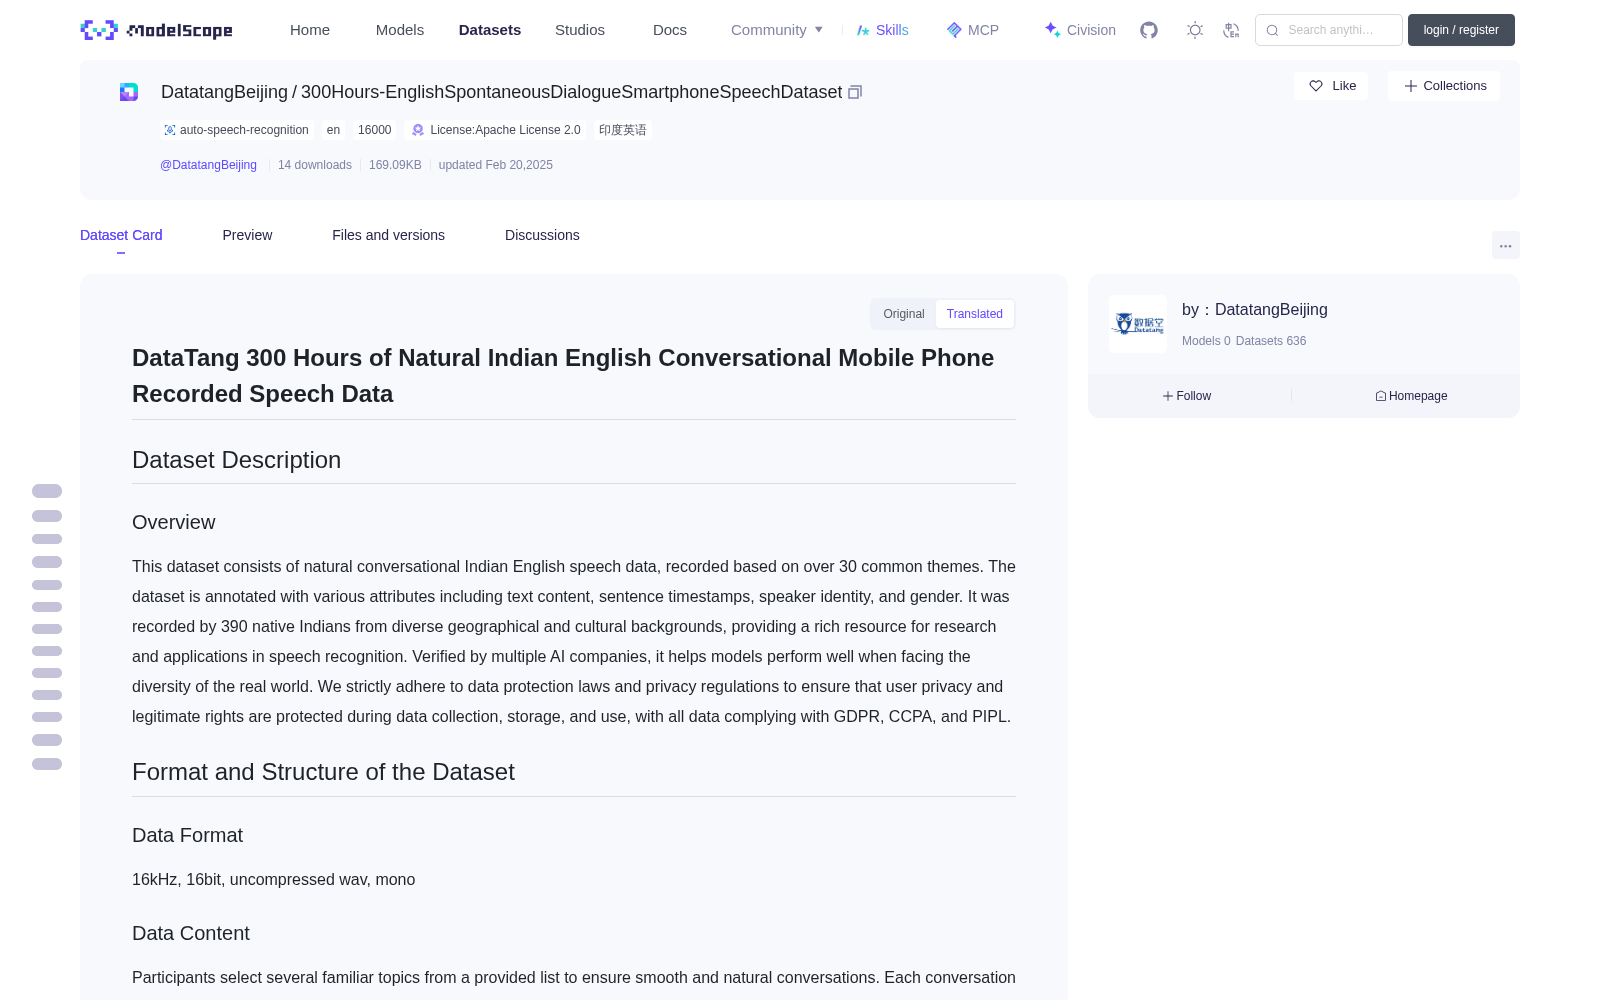Image resolution: width=1600 pixels, height=1000 pixels.
Task: Click 'Datasets 636' in the owner card
Action: (1271, 341)
